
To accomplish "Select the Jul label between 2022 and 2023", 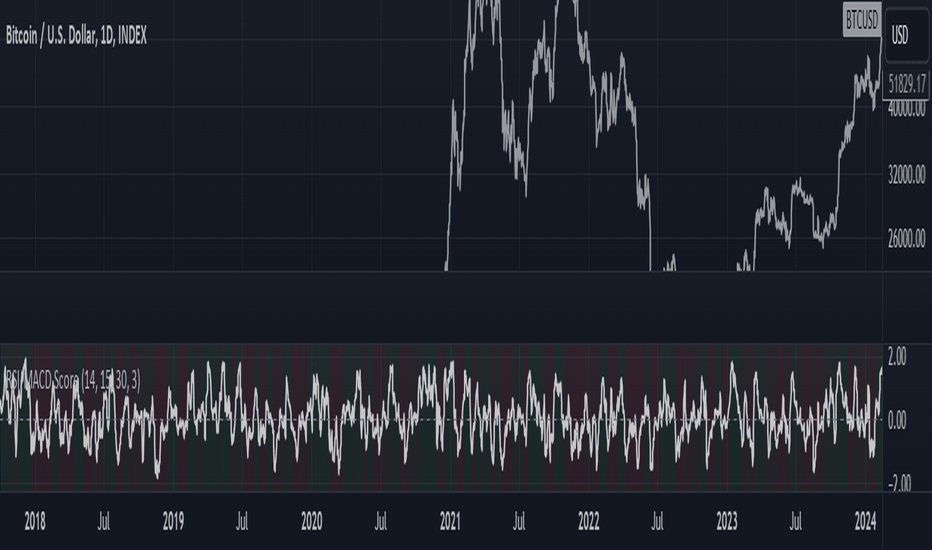I will tap(657, 522).
